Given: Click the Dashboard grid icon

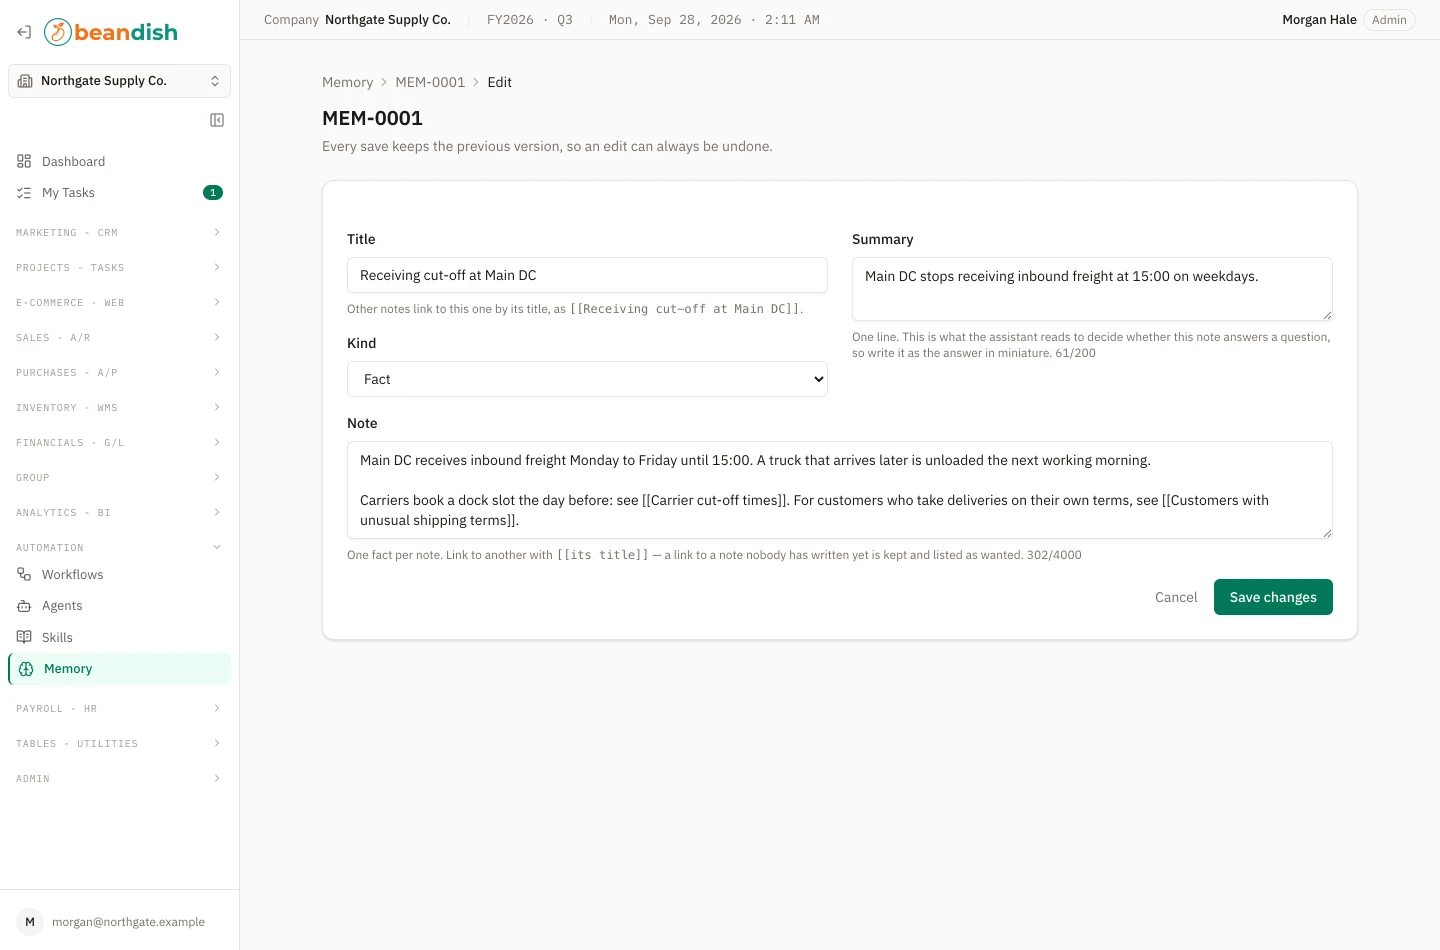Looking at the screenshot, I should [x=24, y=161].
